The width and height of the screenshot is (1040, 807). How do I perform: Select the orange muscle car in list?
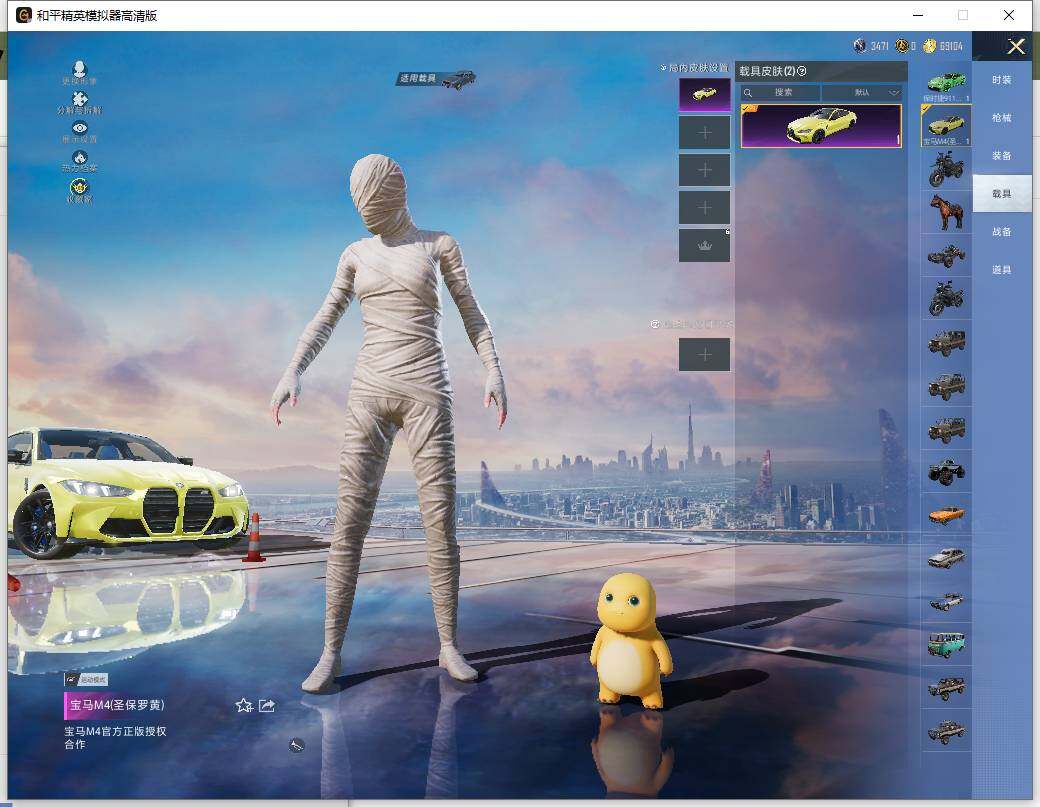[945, 515]
